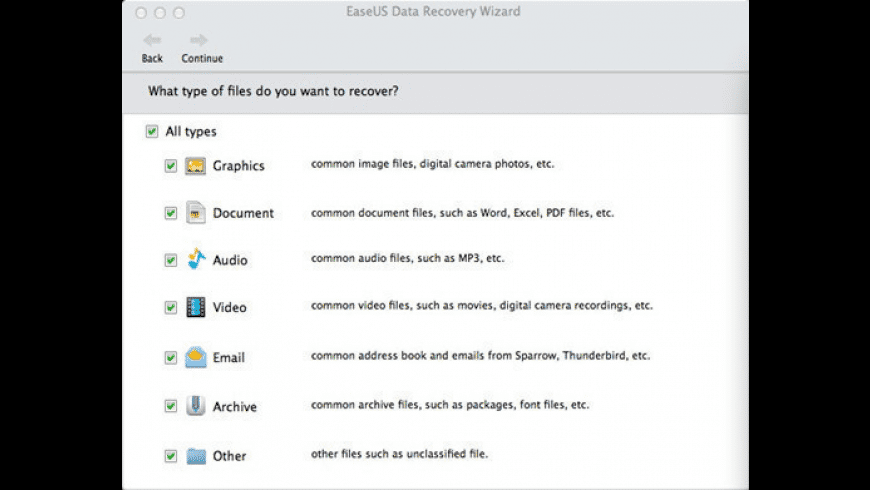Image resolution: width=870 pixels, height=490 pixels.
Task: Click the Email envelope icon
Action: [195, 357]
